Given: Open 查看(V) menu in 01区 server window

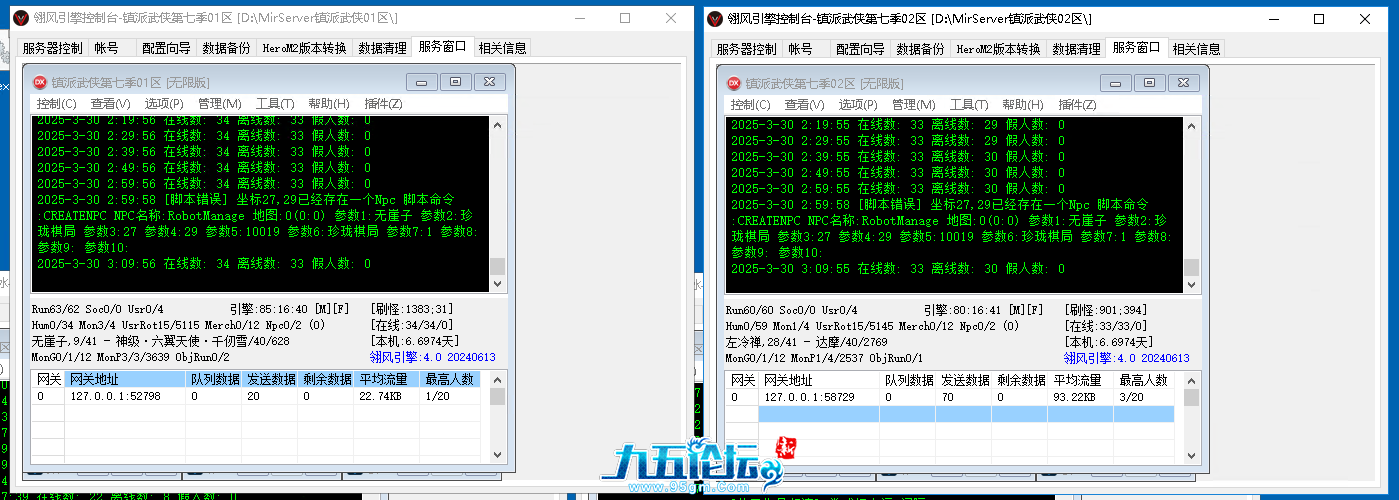Looking at the screenshot, I should (110, 103).
